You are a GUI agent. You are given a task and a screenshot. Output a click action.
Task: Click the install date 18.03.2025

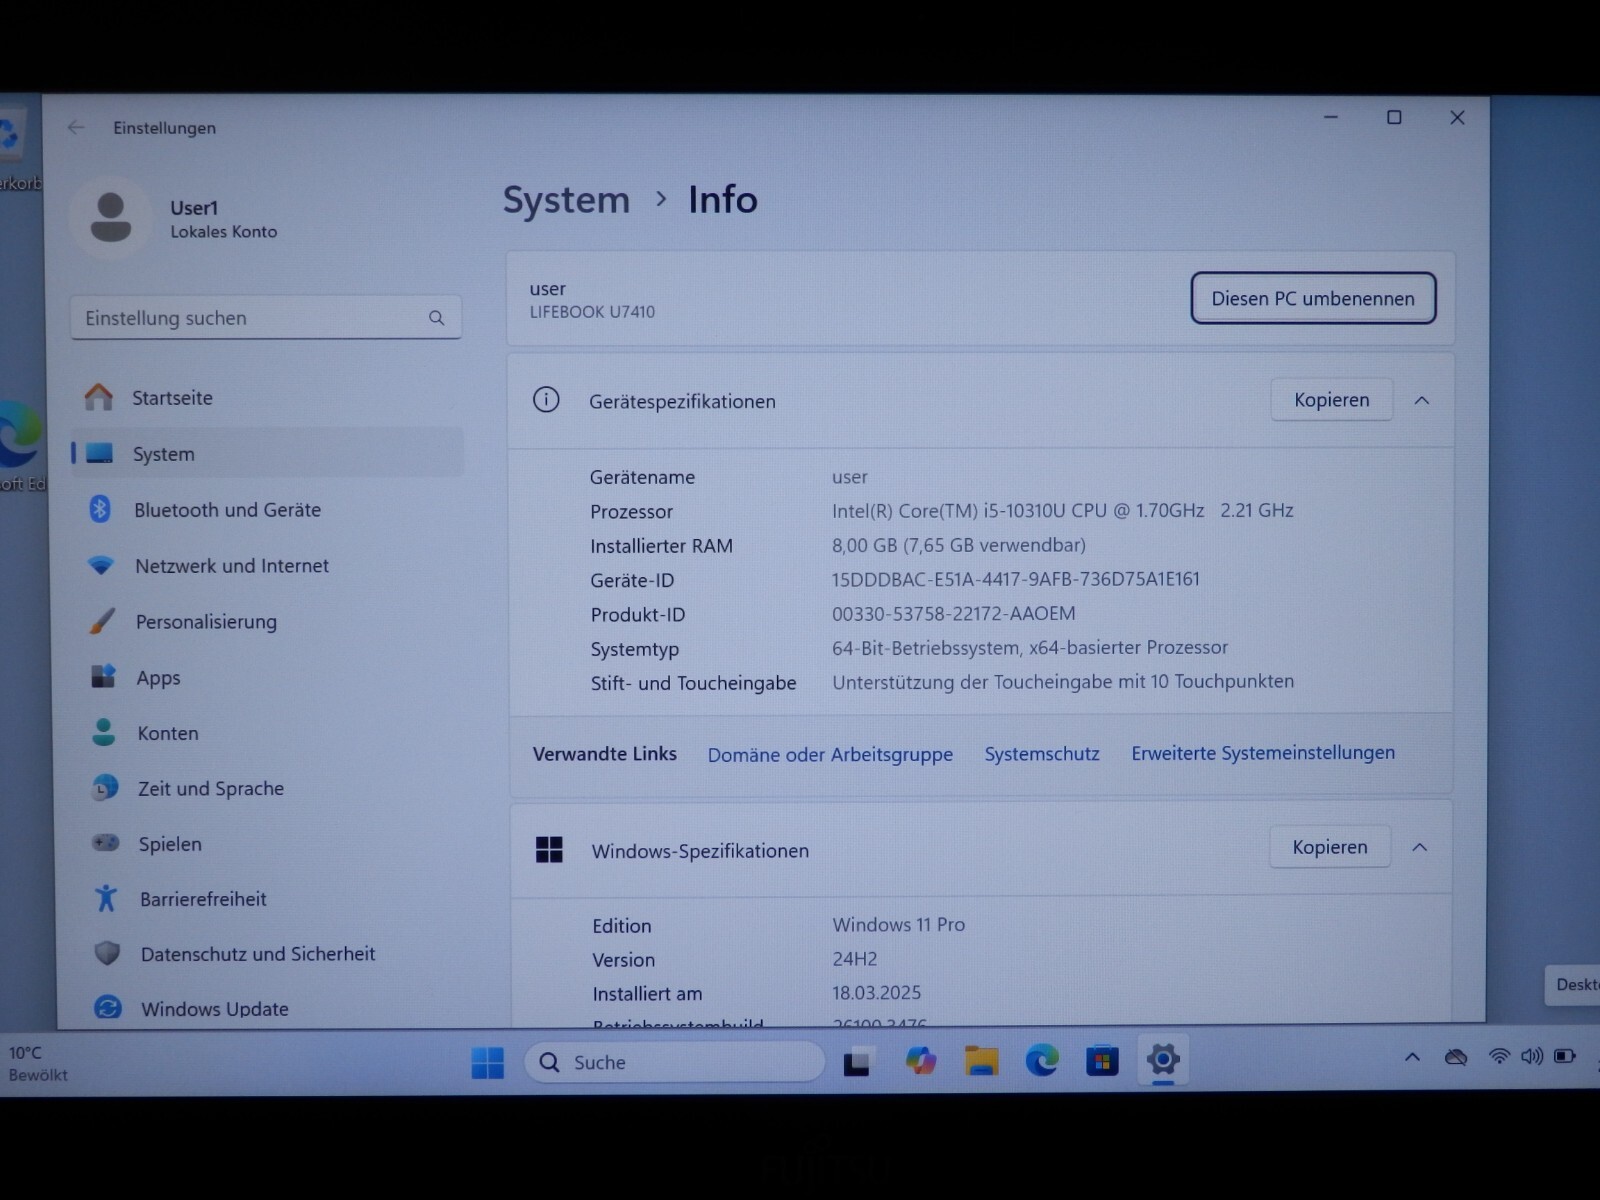[x=876, y=993]
